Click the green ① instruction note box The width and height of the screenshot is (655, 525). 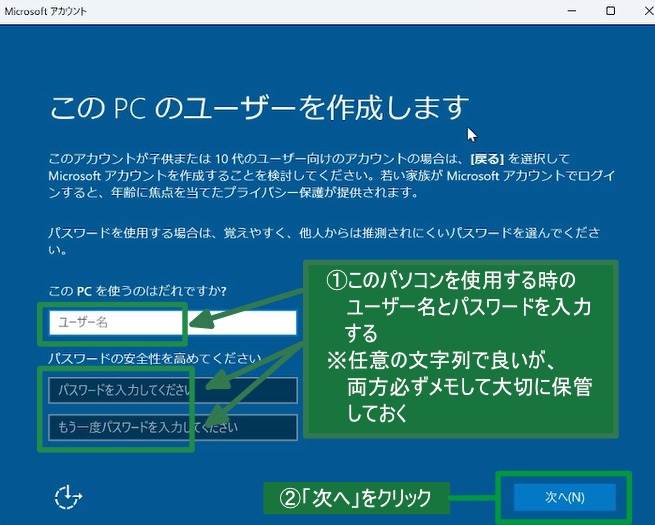(460, 350)
